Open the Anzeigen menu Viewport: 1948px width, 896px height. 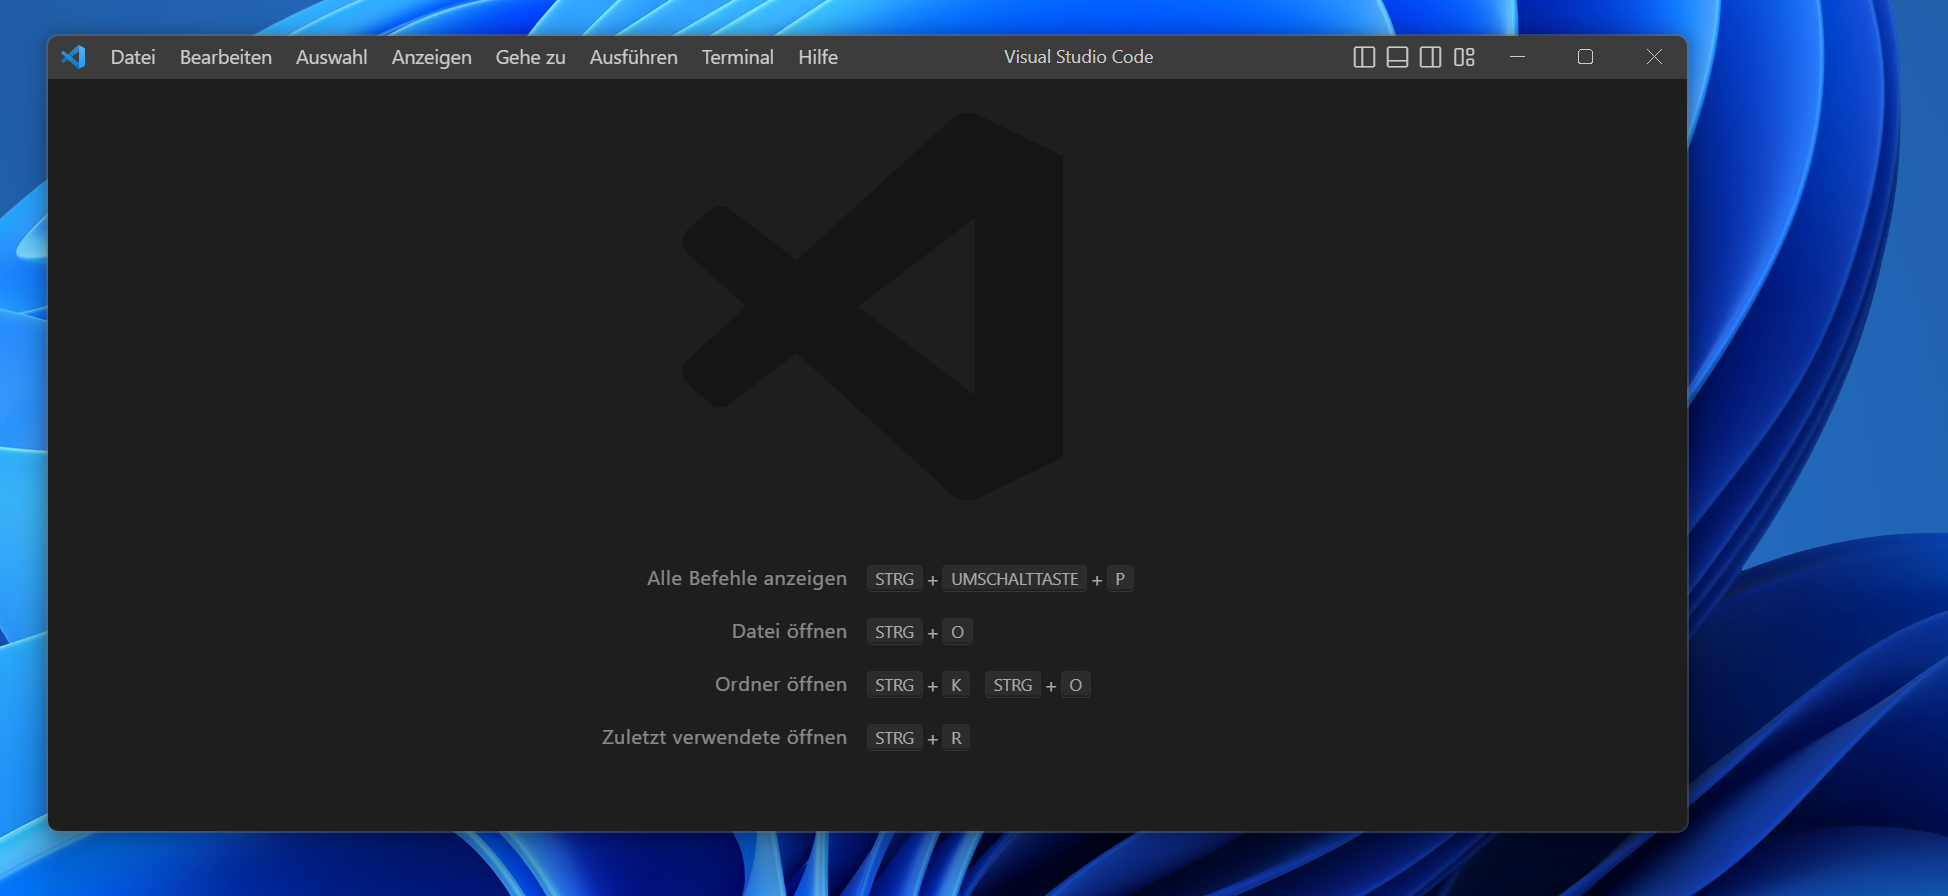432,57
